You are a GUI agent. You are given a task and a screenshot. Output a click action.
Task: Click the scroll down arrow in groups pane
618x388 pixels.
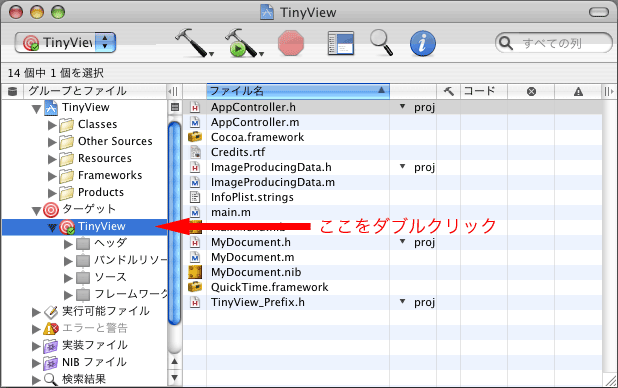[x=175, y=378]
